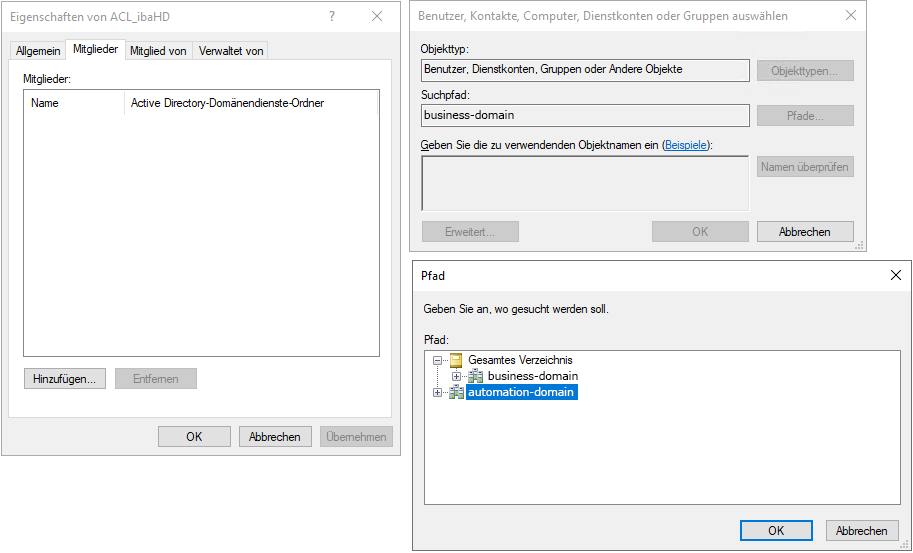The image size is (913, 553).
Task: Select business-domain in the path tree
Action: [x=533, y=376]
